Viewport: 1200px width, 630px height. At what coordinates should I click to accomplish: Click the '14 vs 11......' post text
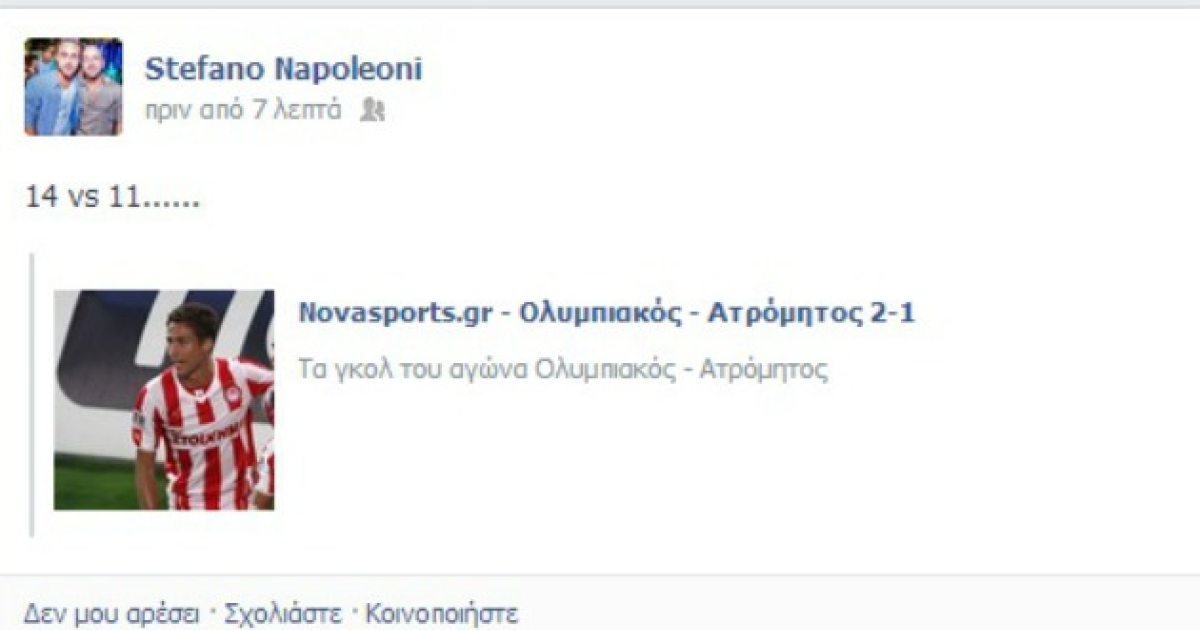coord(113,197)
